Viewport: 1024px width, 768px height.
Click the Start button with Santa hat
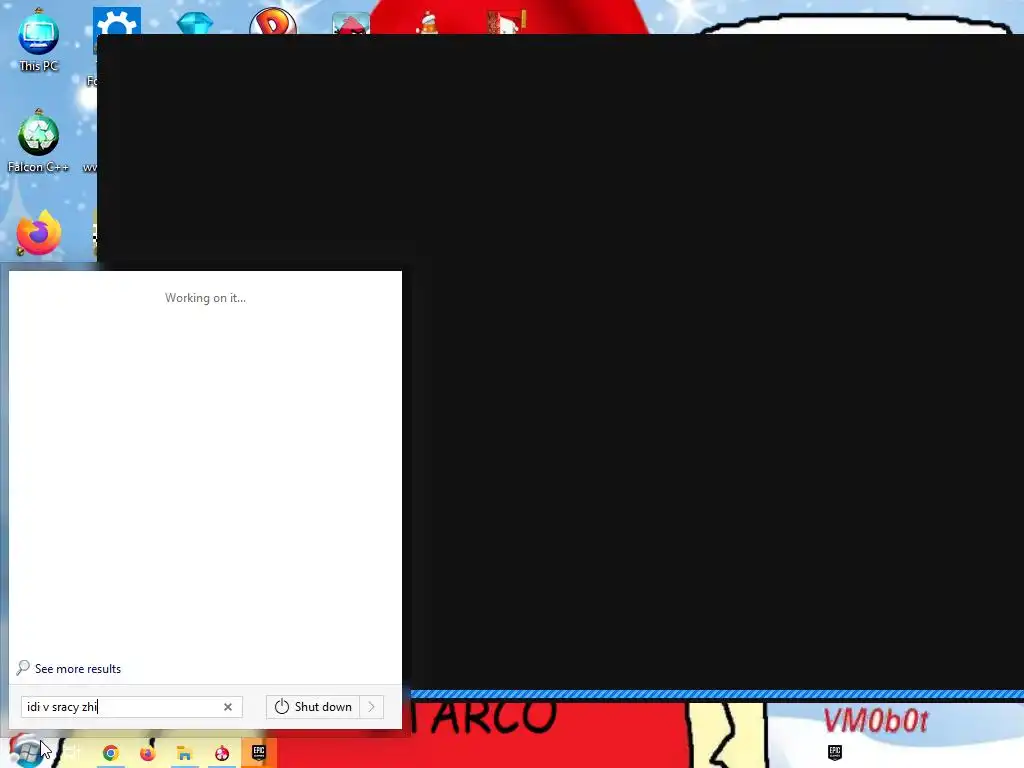(25, 751)
